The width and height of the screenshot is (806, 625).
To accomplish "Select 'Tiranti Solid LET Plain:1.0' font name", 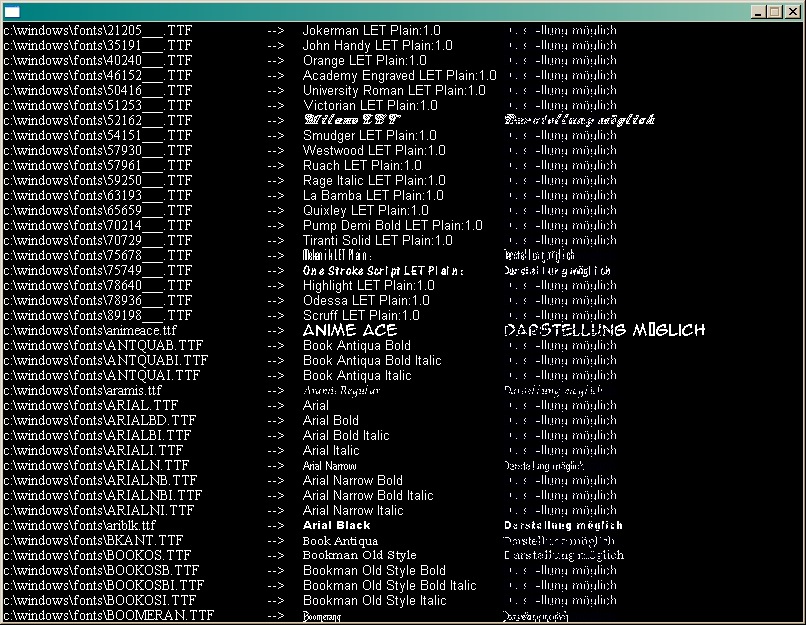I will [x=378, y=240].
